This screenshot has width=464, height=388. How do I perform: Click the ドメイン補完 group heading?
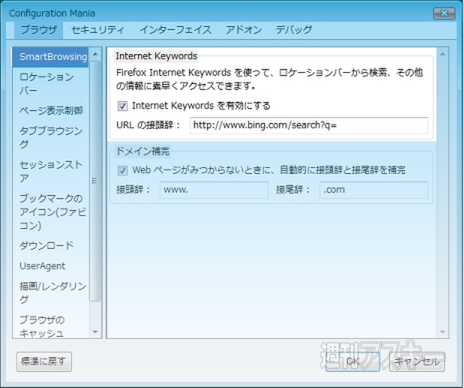click(x=143, y=151)
